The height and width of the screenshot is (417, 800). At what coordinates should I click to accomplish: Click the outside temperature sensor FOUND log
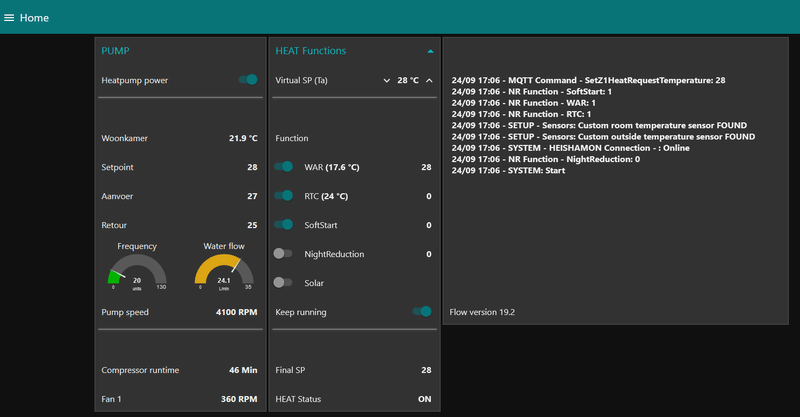(x=603, y=136)
